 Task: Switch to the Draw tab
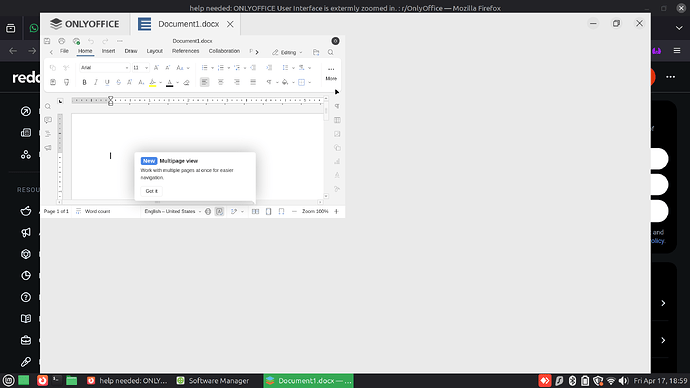(x=131, y=51)
